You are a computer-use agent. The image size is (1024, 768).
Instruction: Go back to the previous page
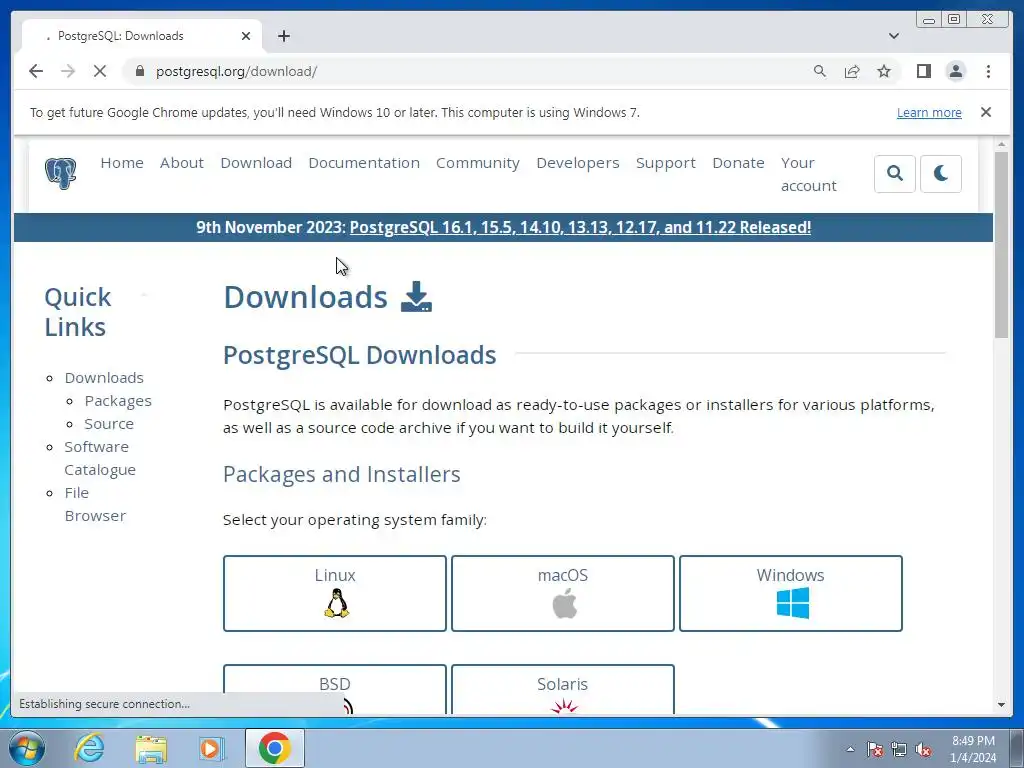(x=36, y=71)
